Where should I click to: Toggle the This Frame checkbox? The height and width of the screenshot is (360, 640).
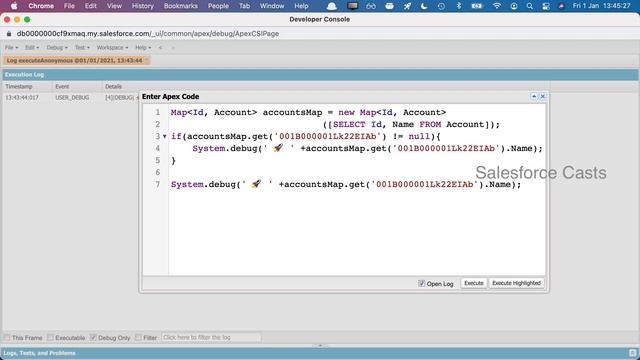7,337
